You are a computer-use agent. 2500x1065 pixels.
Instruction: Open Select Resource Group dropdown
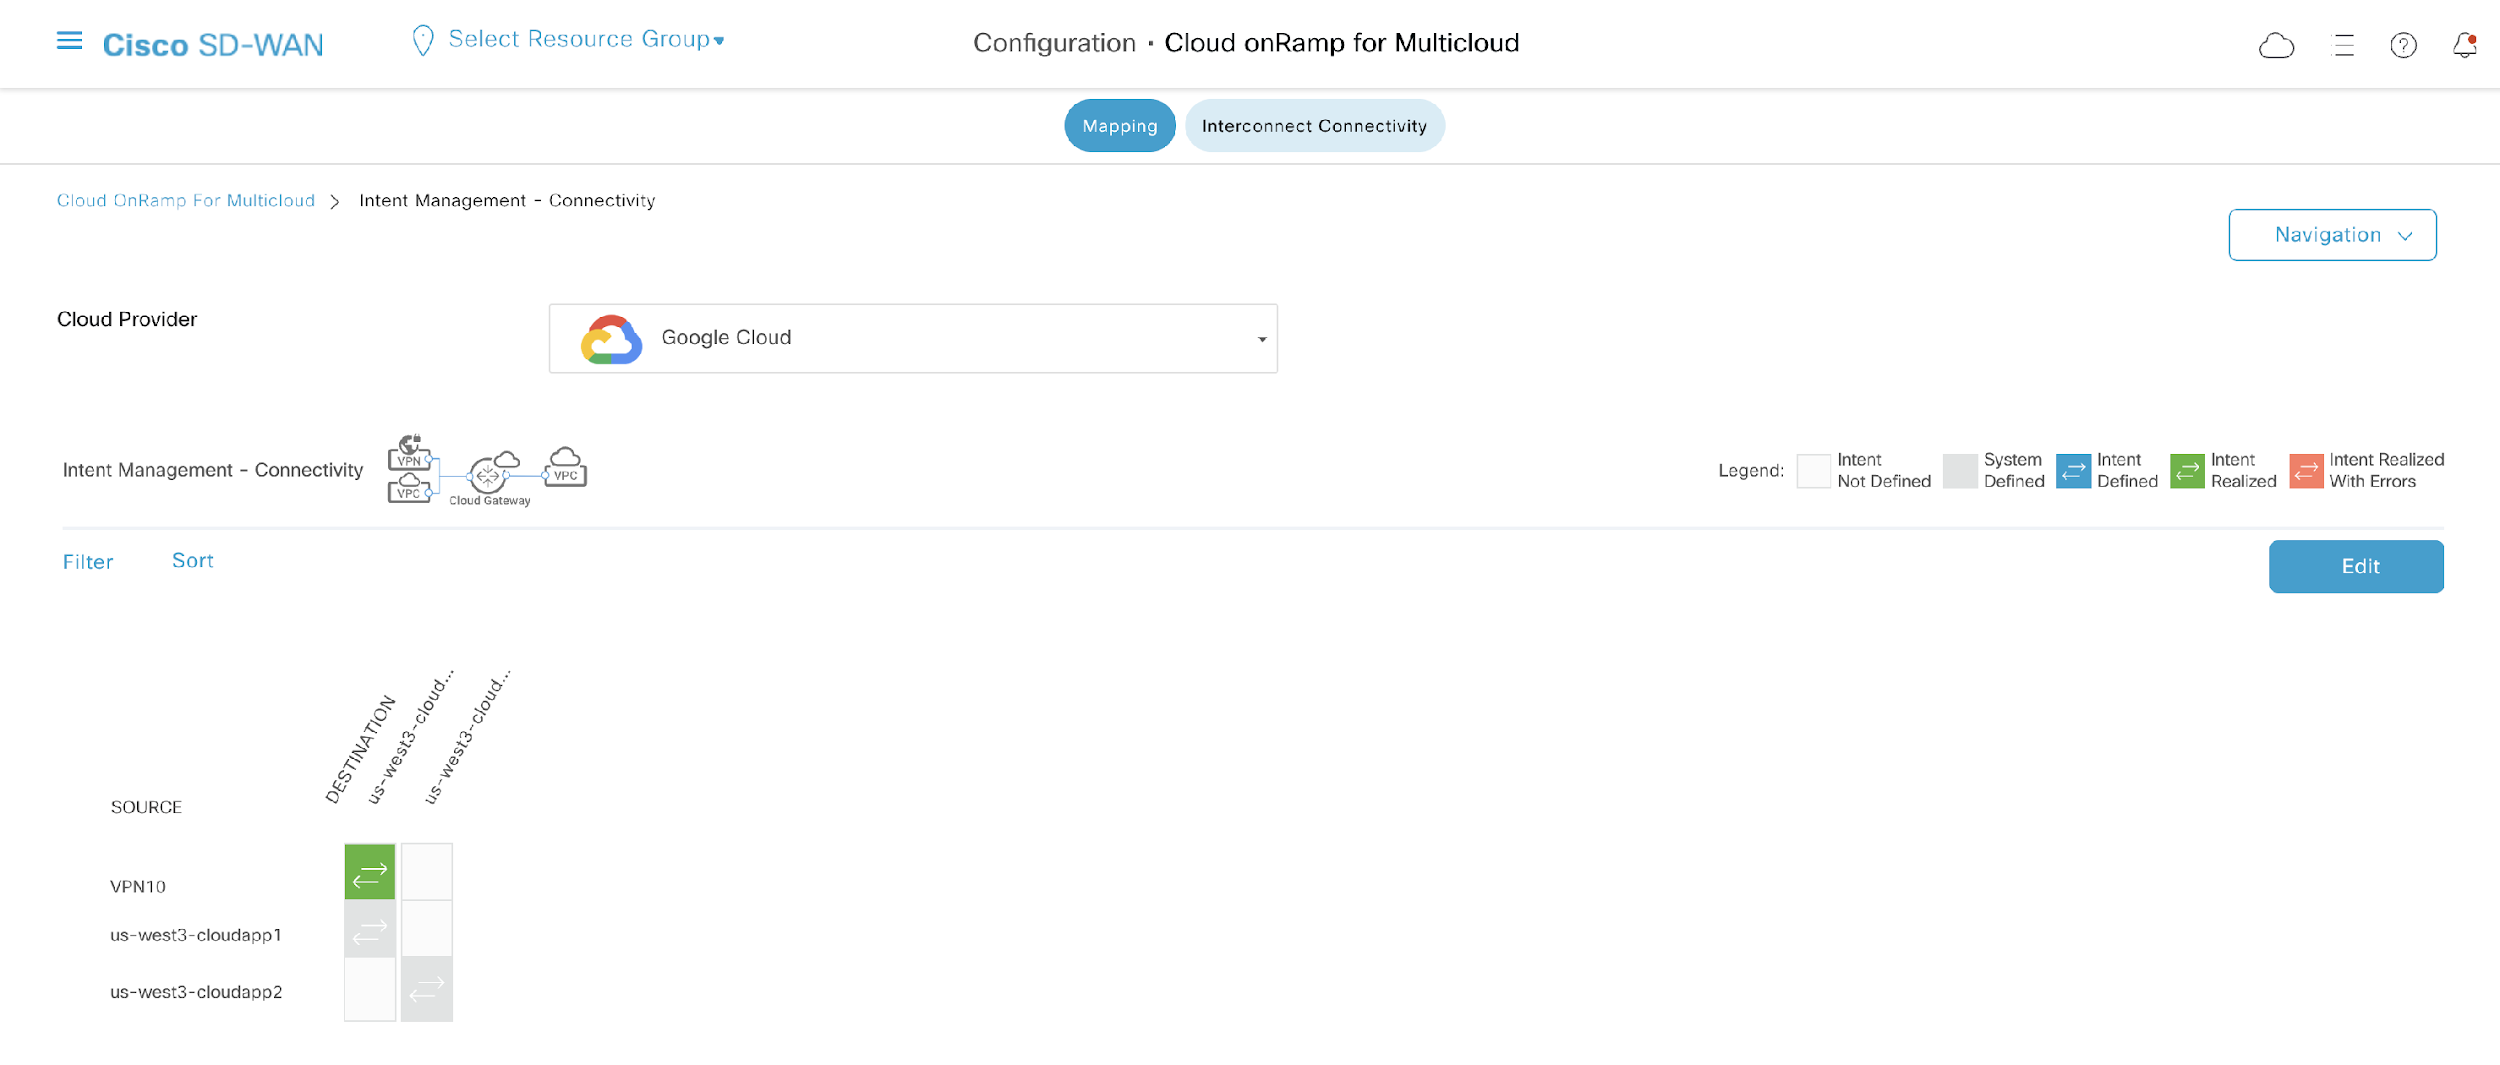click(586, 39)
